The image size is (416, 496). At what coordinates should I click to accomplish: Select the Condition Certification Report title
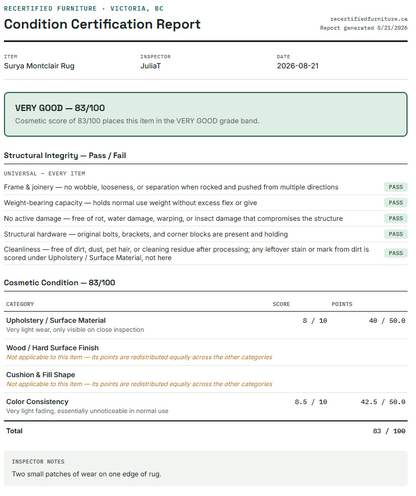[102, 24]
